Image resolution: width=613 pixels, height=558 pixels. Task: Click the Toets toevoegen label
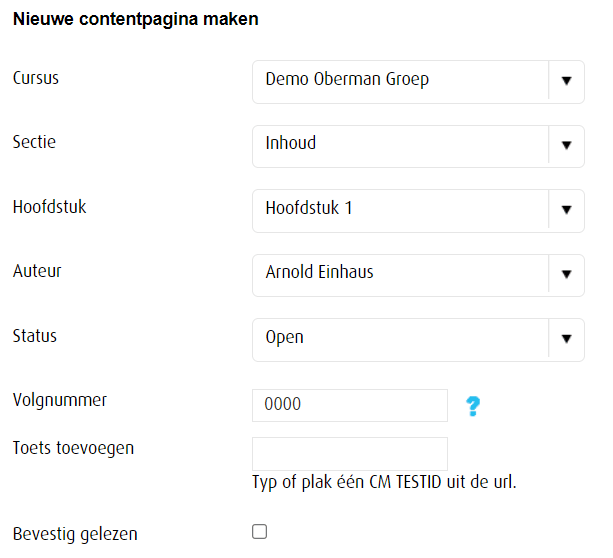73,447
